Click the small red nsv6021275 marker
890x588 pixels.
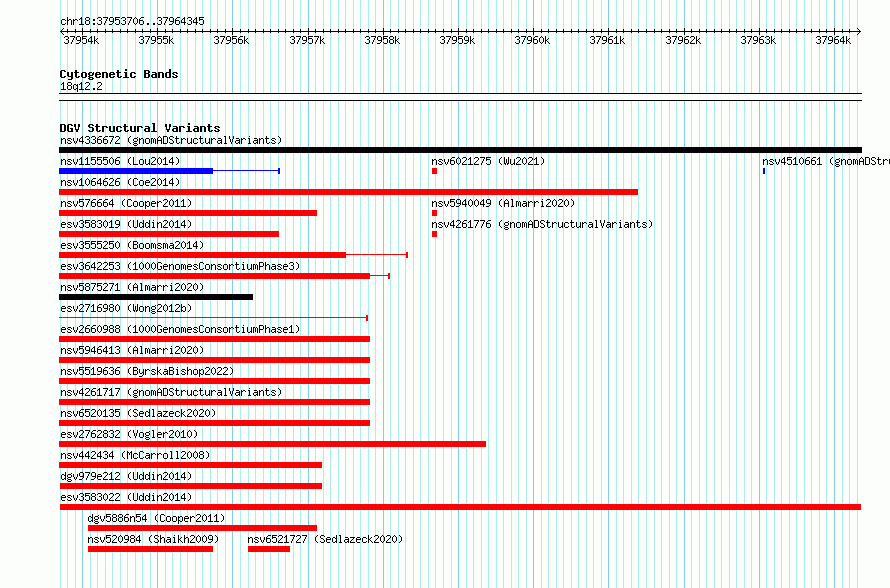coord(434,171)
